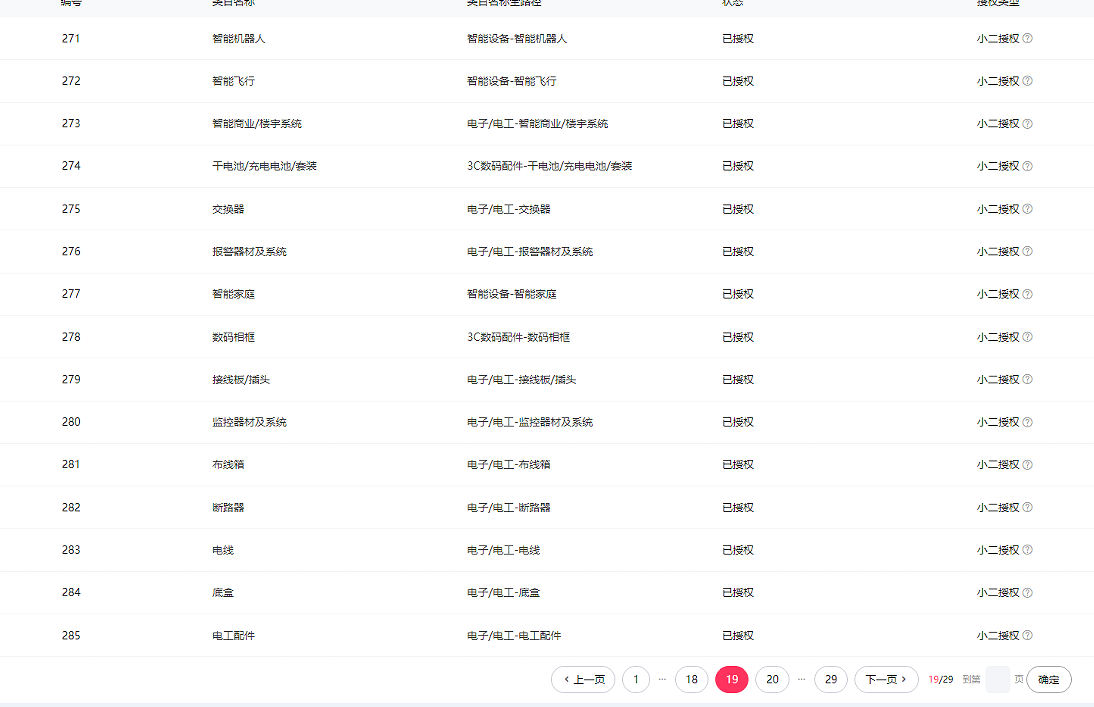Expand ellipsis between pages 1 and 18
Screen dimensions: 1094x707
tap(662, 680)
